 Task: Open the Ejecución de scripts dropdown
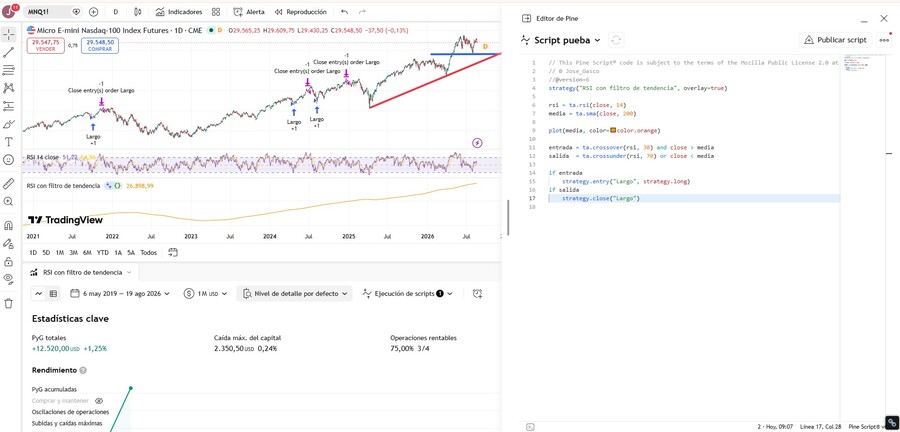407,293
